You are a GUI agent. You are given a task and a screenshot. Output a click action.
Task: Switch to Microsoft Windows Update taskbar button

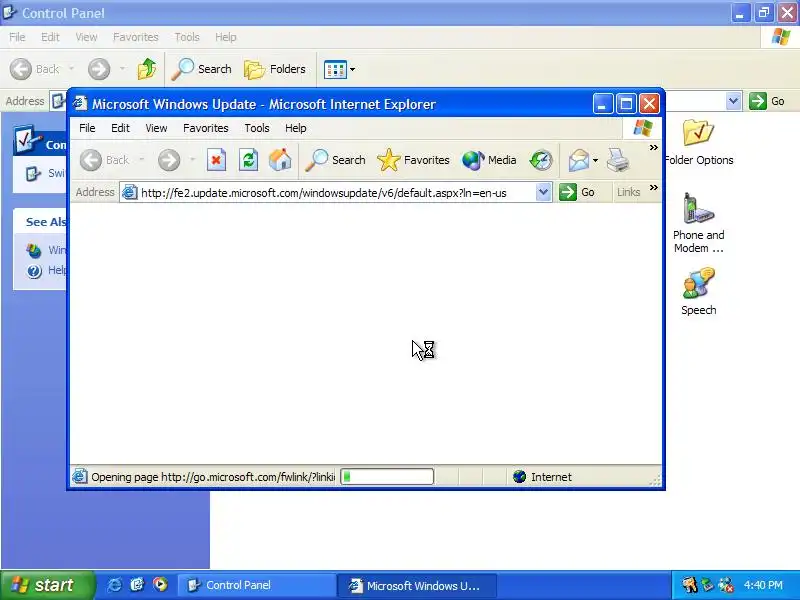[x=416, y=585]
